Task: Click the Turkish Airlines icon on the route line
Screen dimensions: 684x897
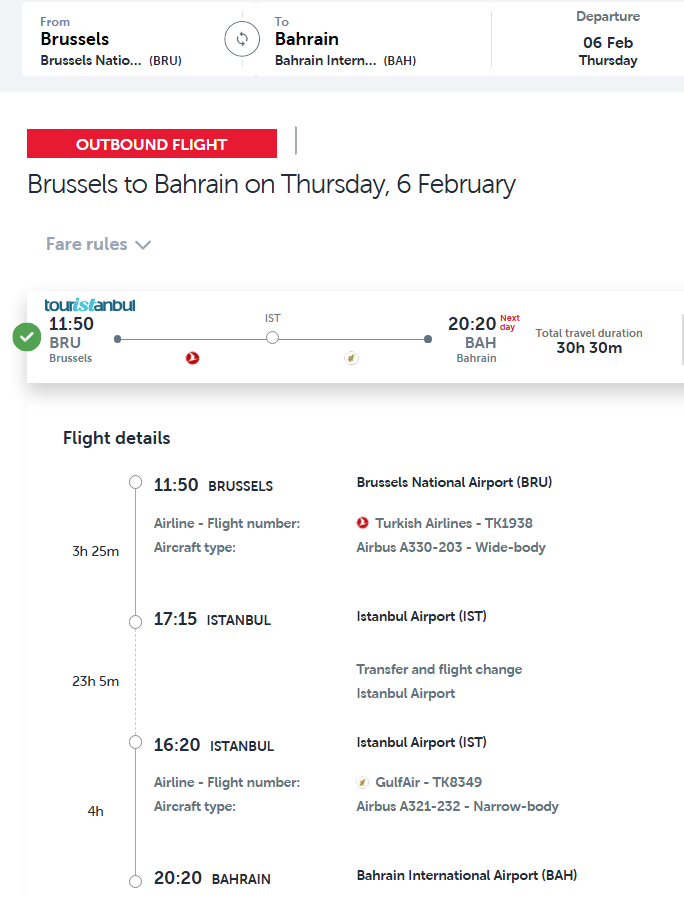Action: [x=193, y=358]
